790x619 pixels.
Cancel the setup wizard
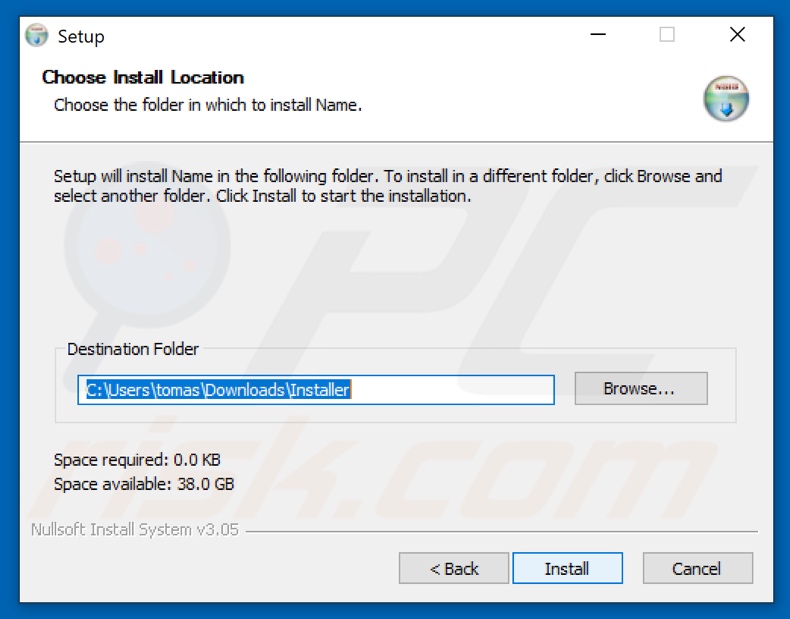click(x=697, y=568)
